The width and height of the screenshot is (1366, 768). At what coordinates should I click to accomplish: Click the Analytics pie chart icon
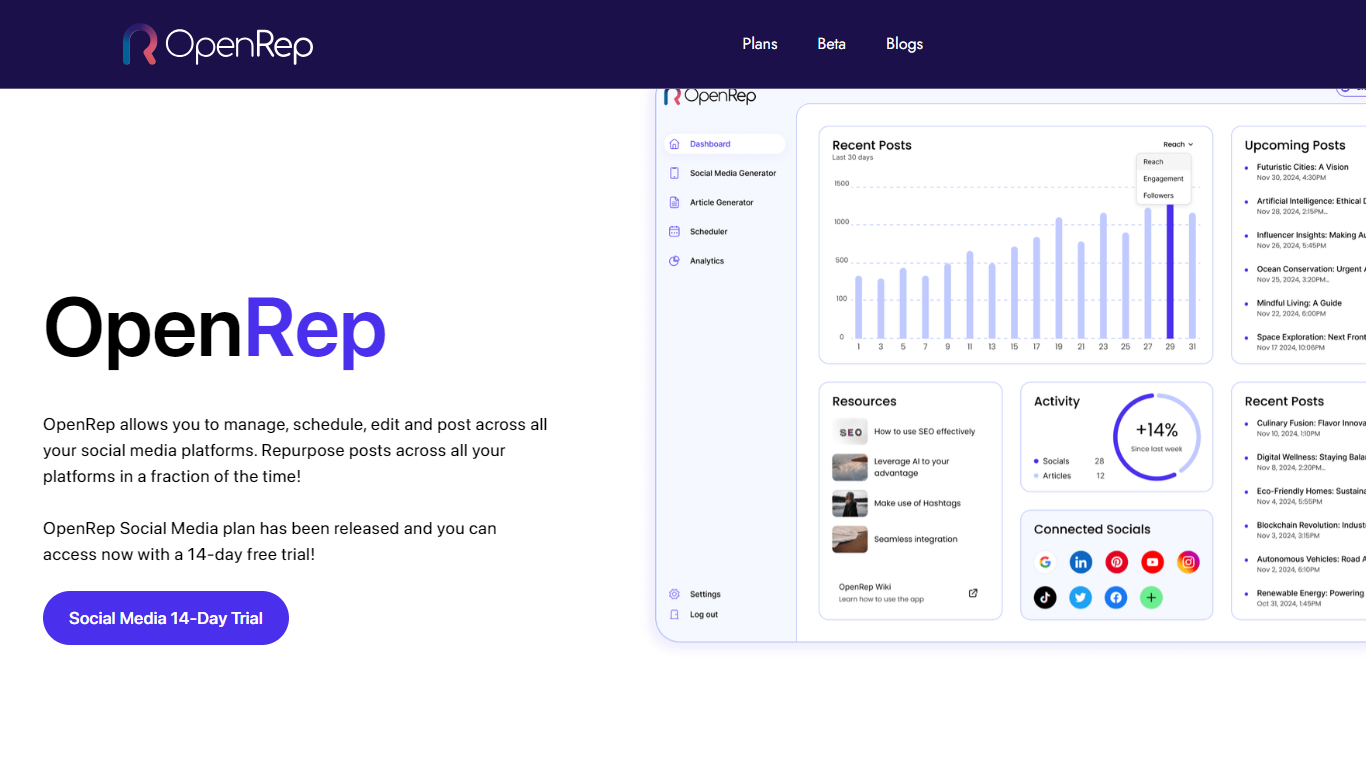click(x=674, y=261)
